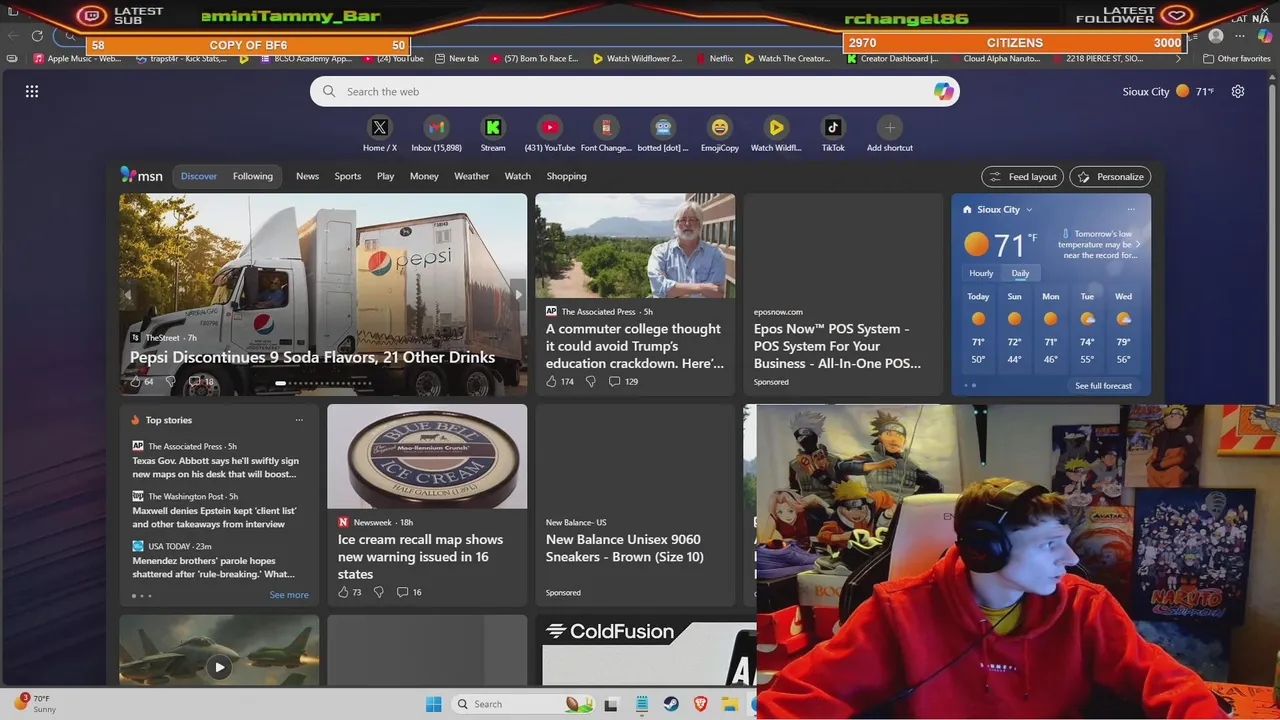Screen dimensions: 1280x720
Task: Like the Pepsi story thumbs-up icon
Action: [136, 381]
